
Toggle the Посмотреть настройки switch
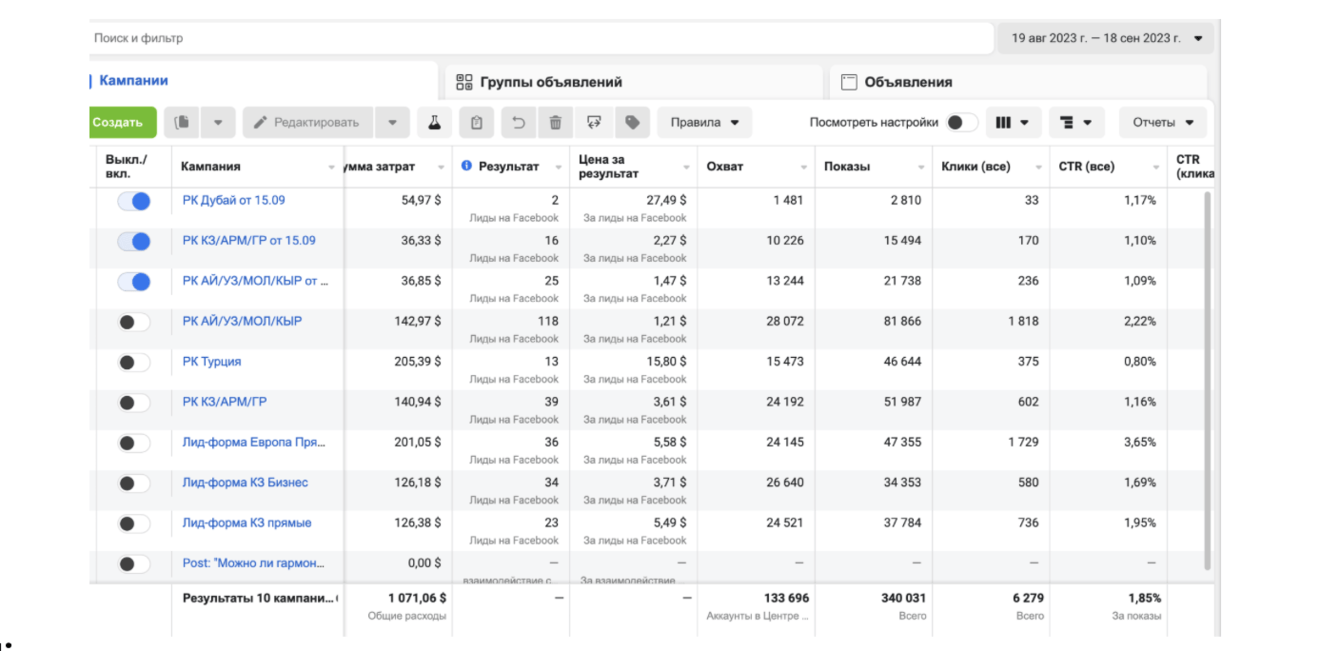coord(961,123)
